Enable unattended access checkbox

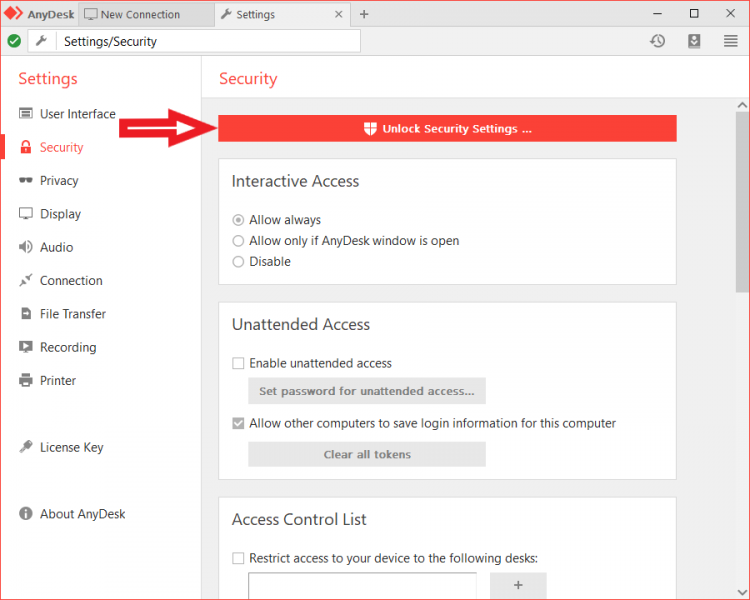(238, 363)
